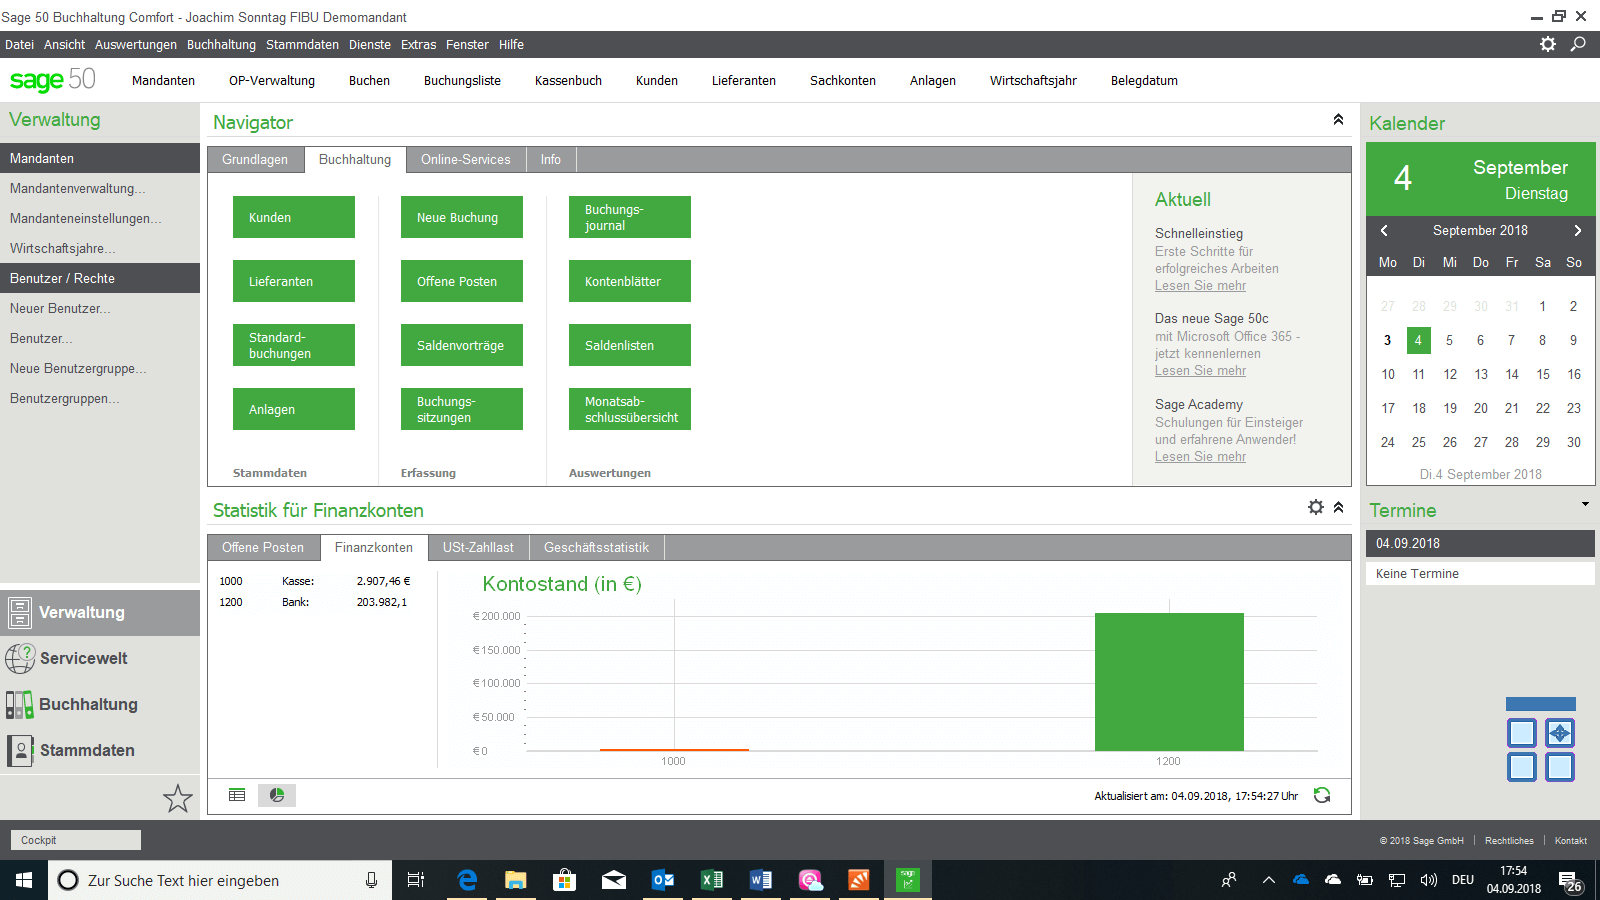1600x900 pixels.
Task: Click the green bar for account 1200
Action: tap(1169, 681)
